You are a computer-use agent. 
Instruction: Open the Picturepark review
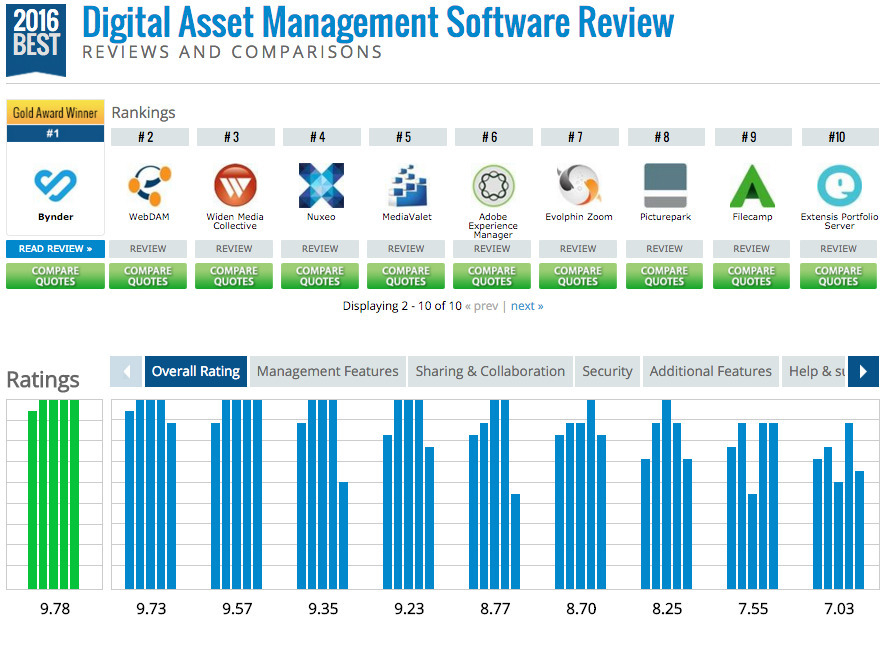click(x=664, y=249)
